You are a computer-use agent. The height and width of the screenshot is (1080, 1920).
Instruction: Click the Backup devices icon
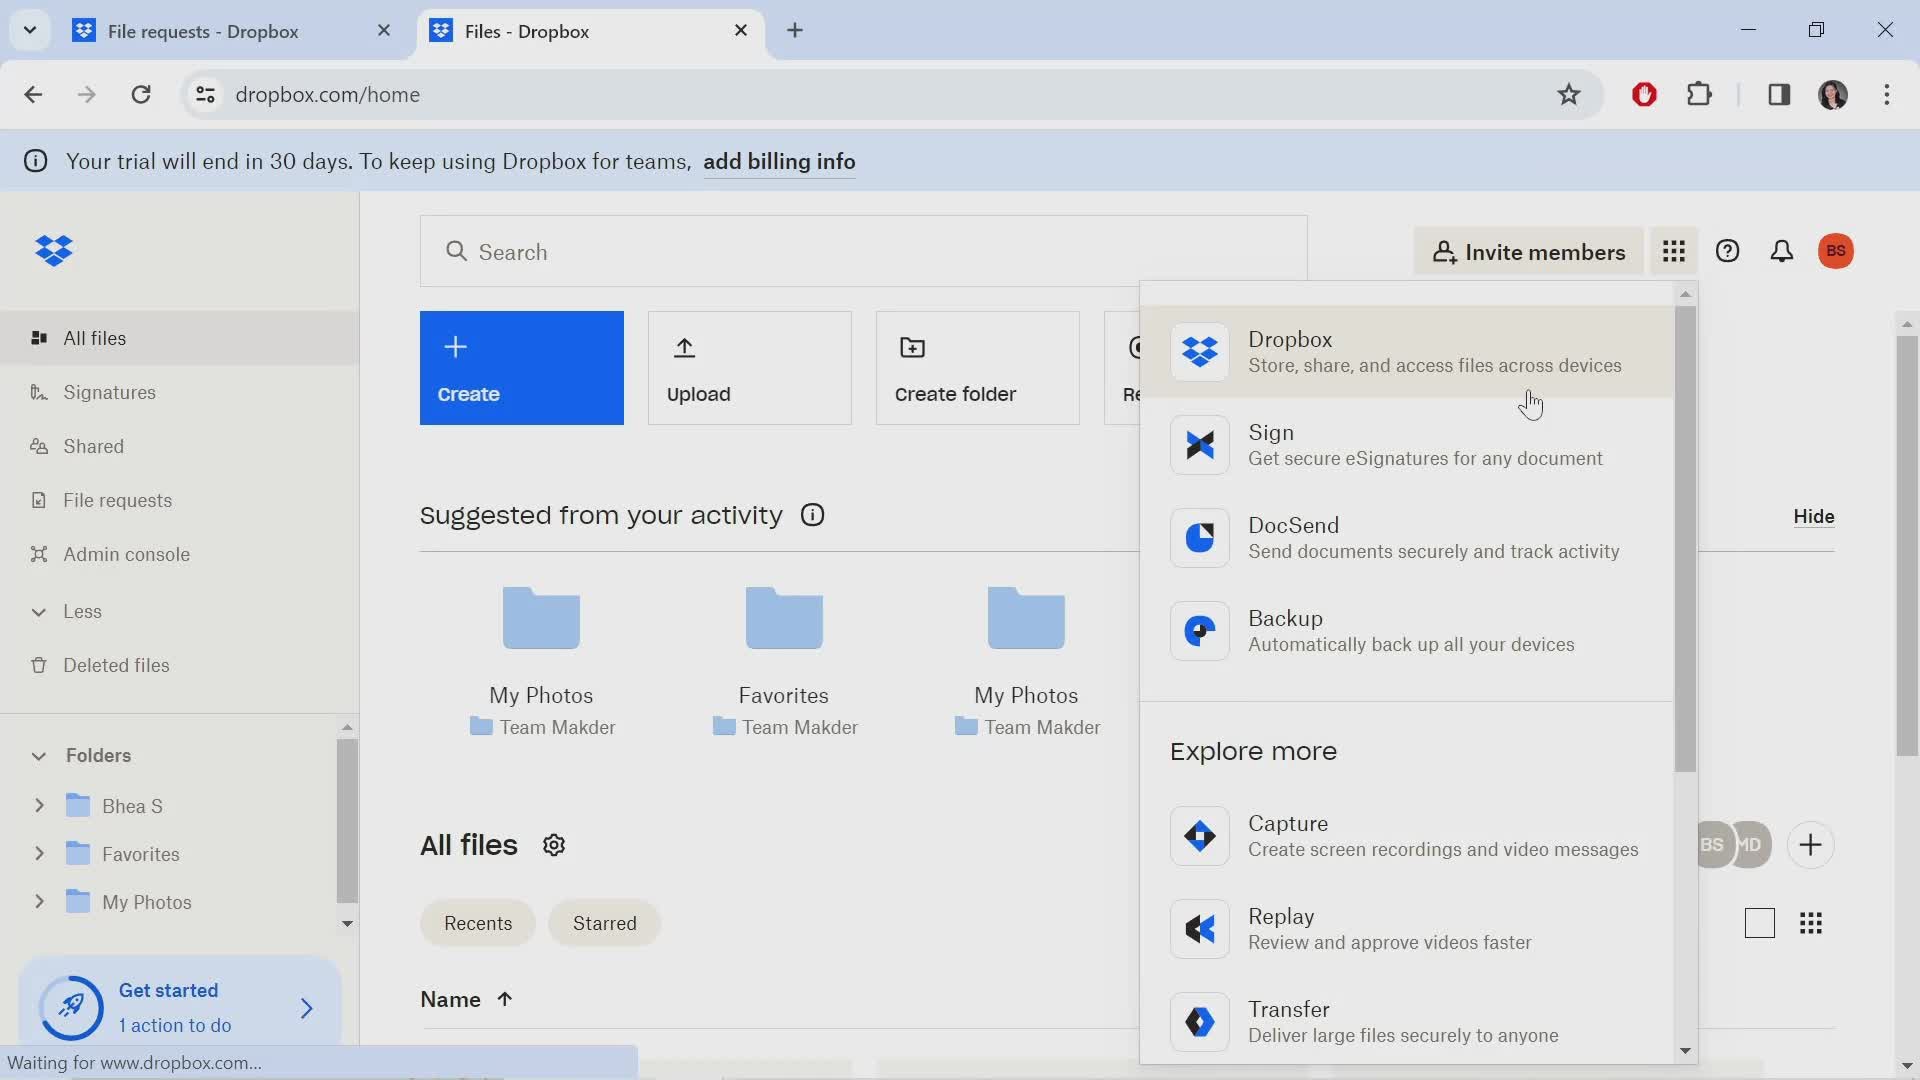pyautogui.click(x=1199, y=630)
